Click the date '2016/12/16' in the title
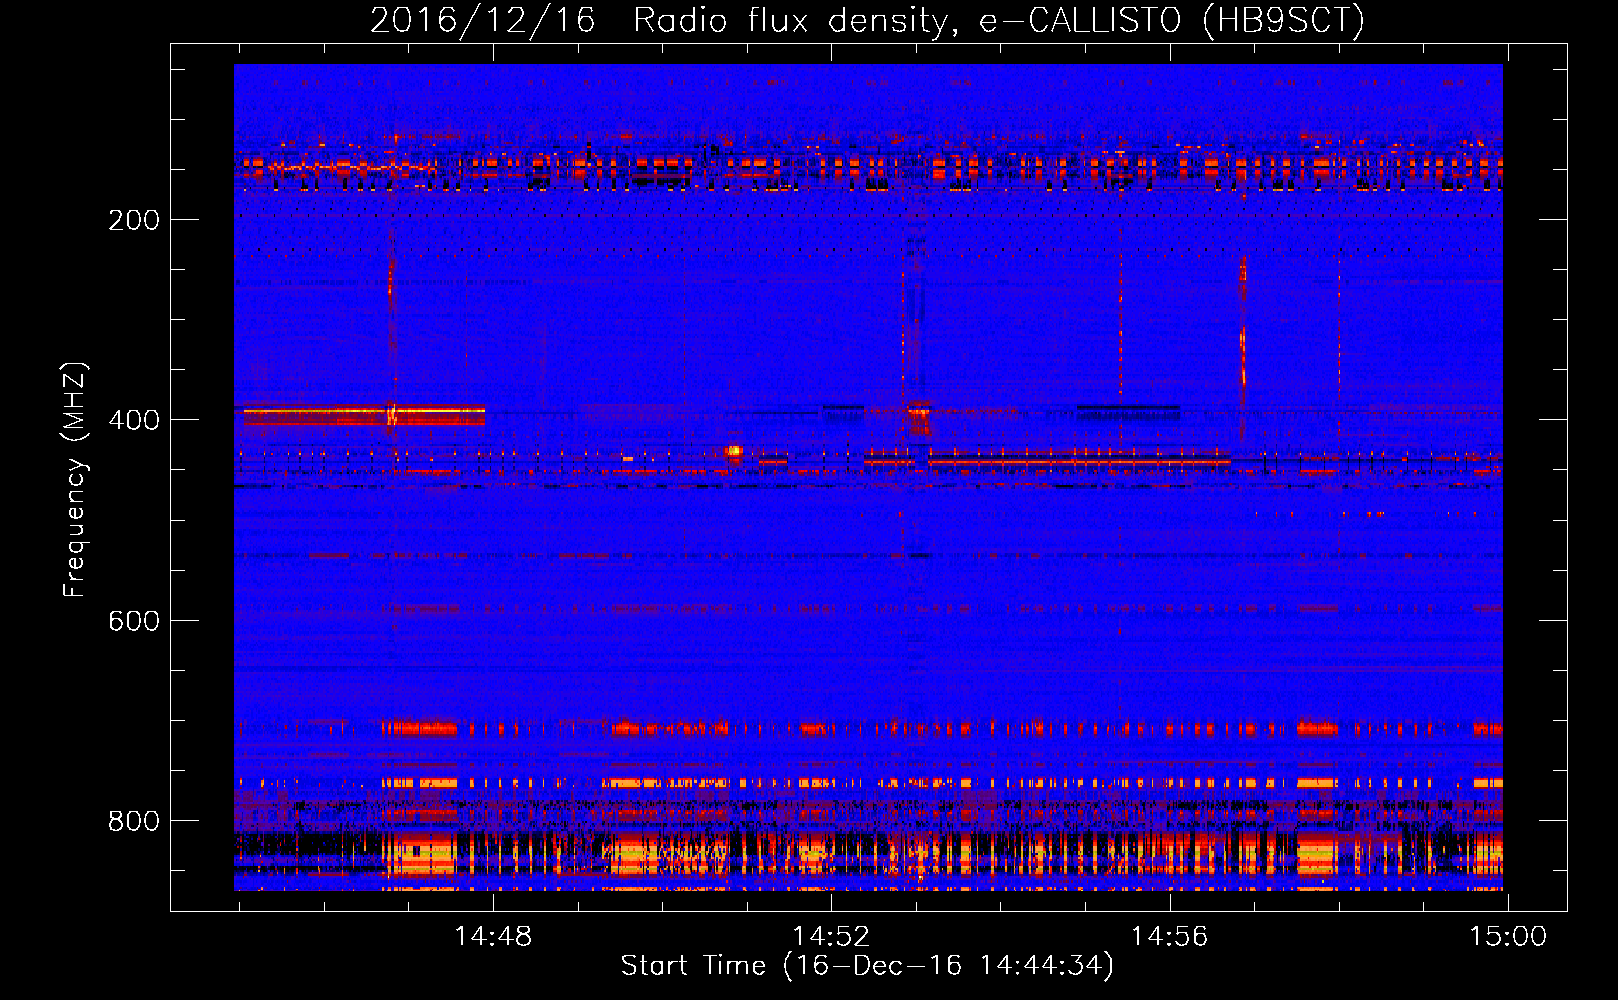The width and height of the screenshot is (1618, 1000). (483, 20)
